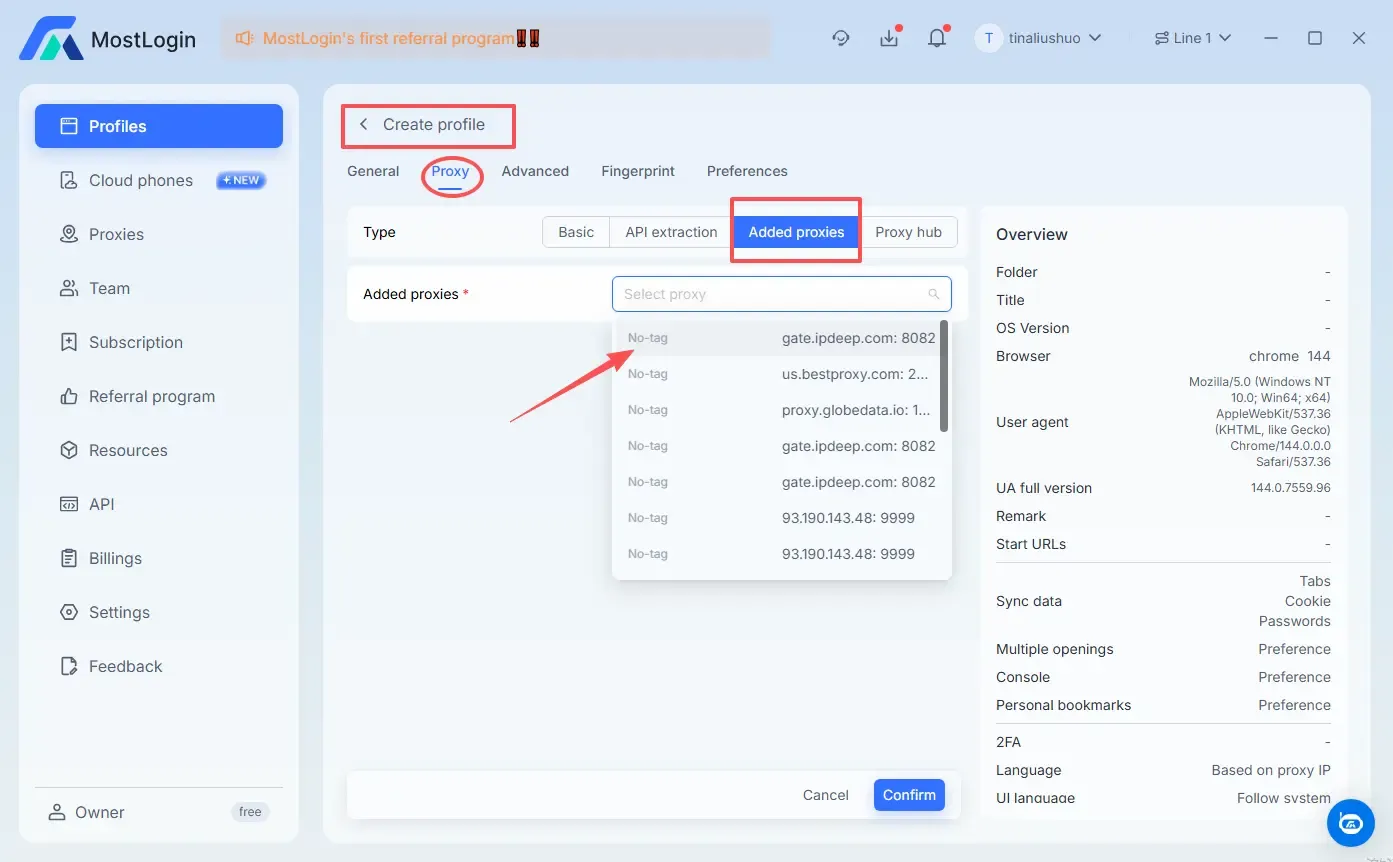Click the Cancel button

825,795
